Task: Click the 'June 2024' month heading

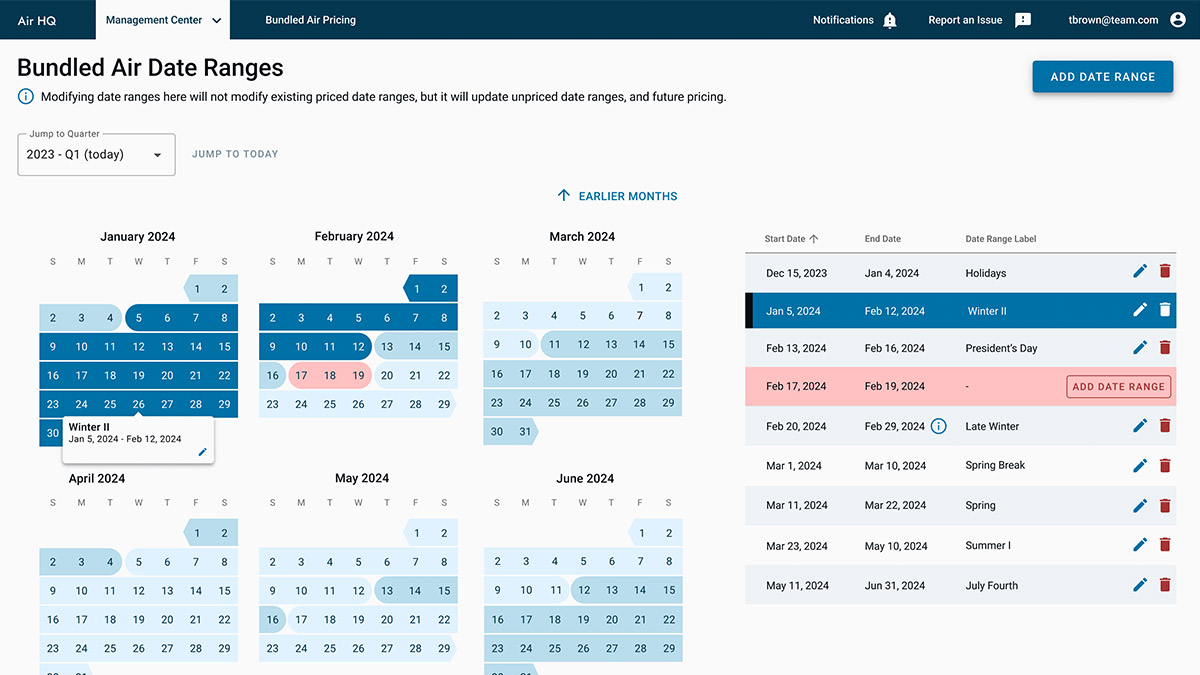Action: pos(585,479)
